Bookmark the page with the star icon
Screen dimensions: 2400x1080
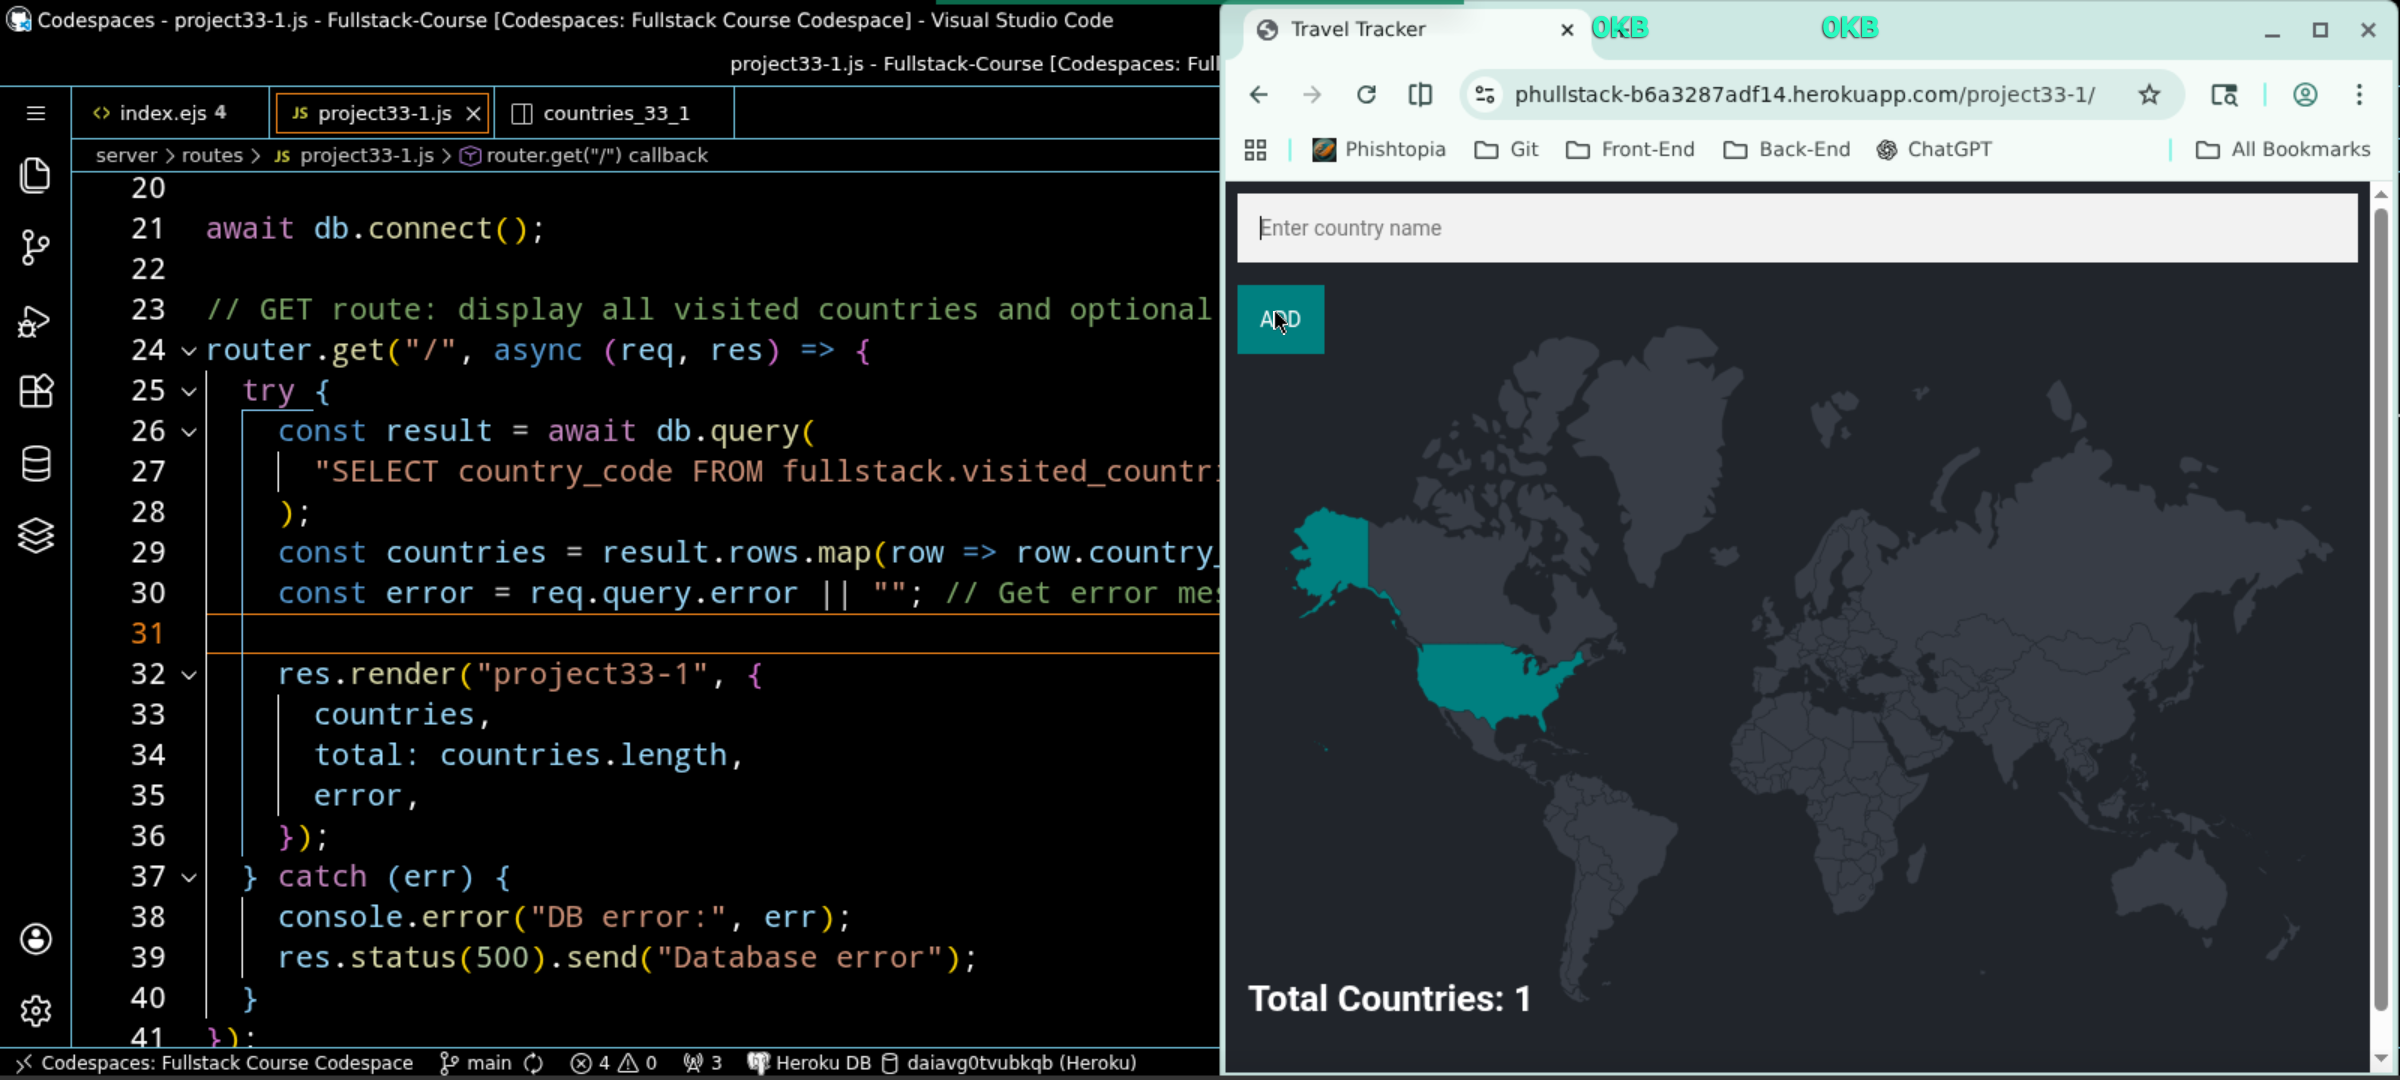2149,94
